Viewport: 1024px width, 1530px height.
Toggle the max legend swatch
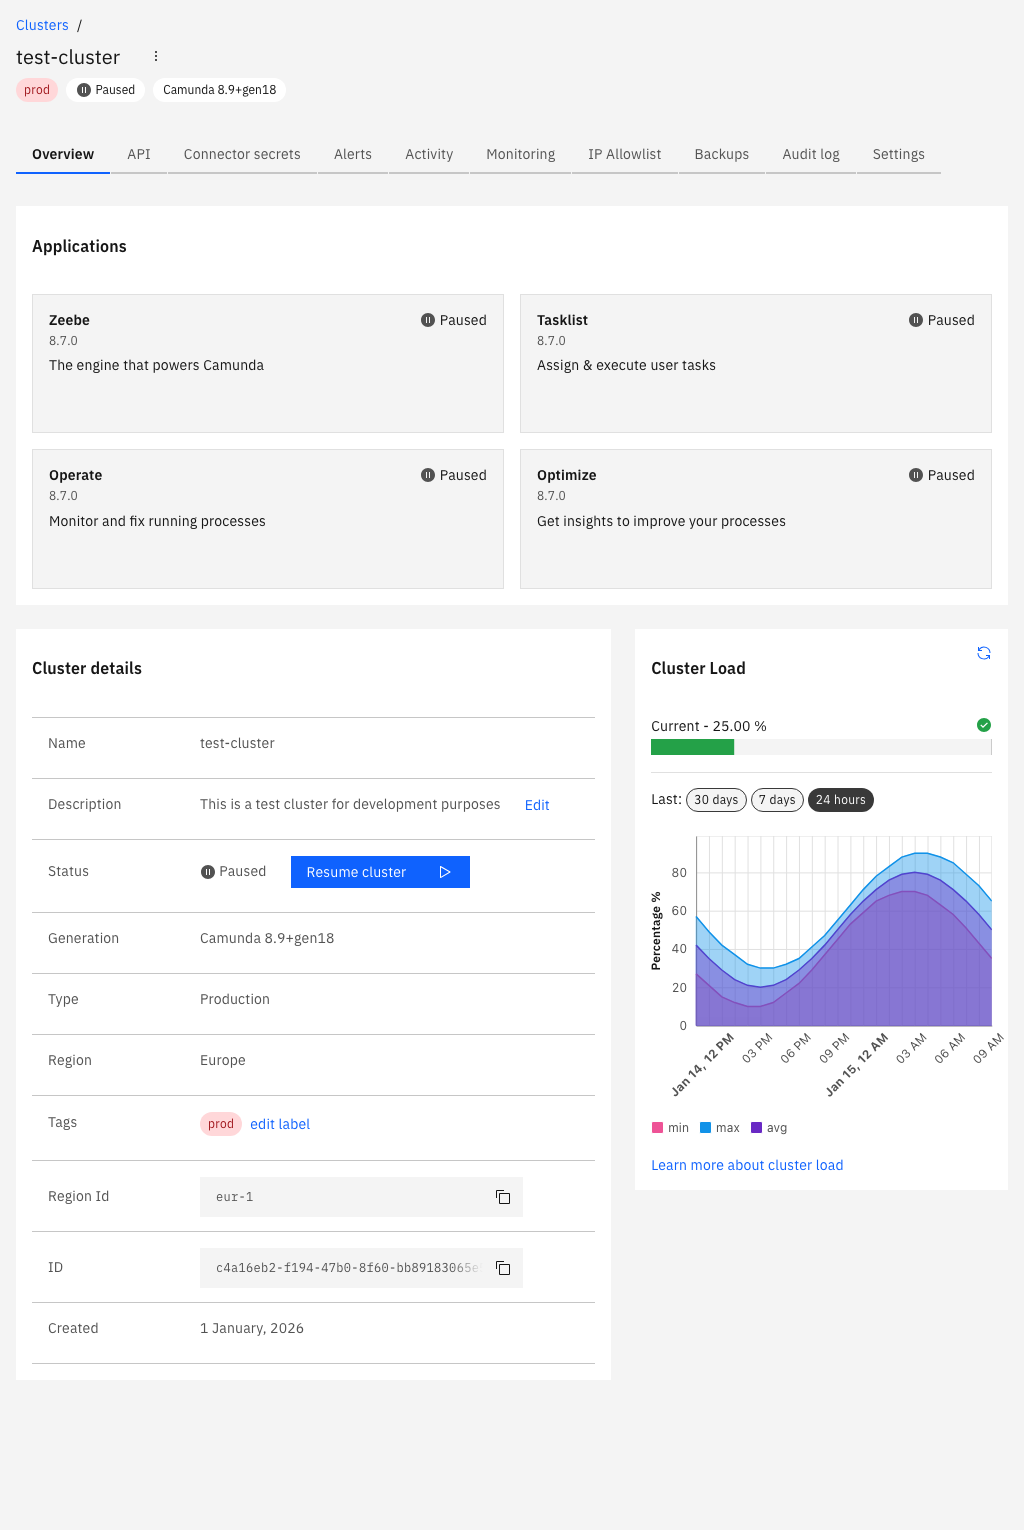(x=705, y=1128)
